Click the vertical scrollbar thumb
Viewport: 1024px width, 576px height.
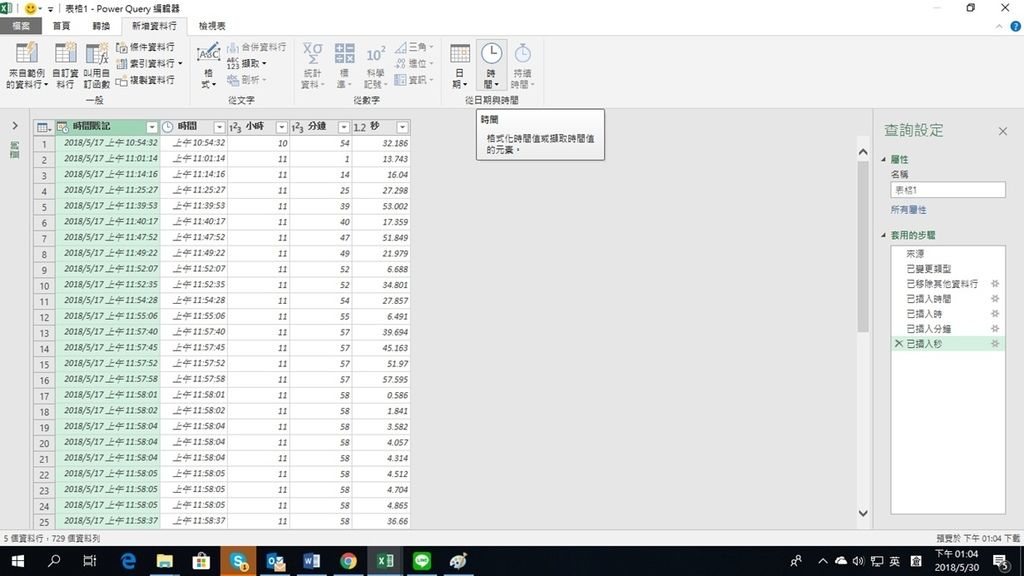tap(863, 247)
